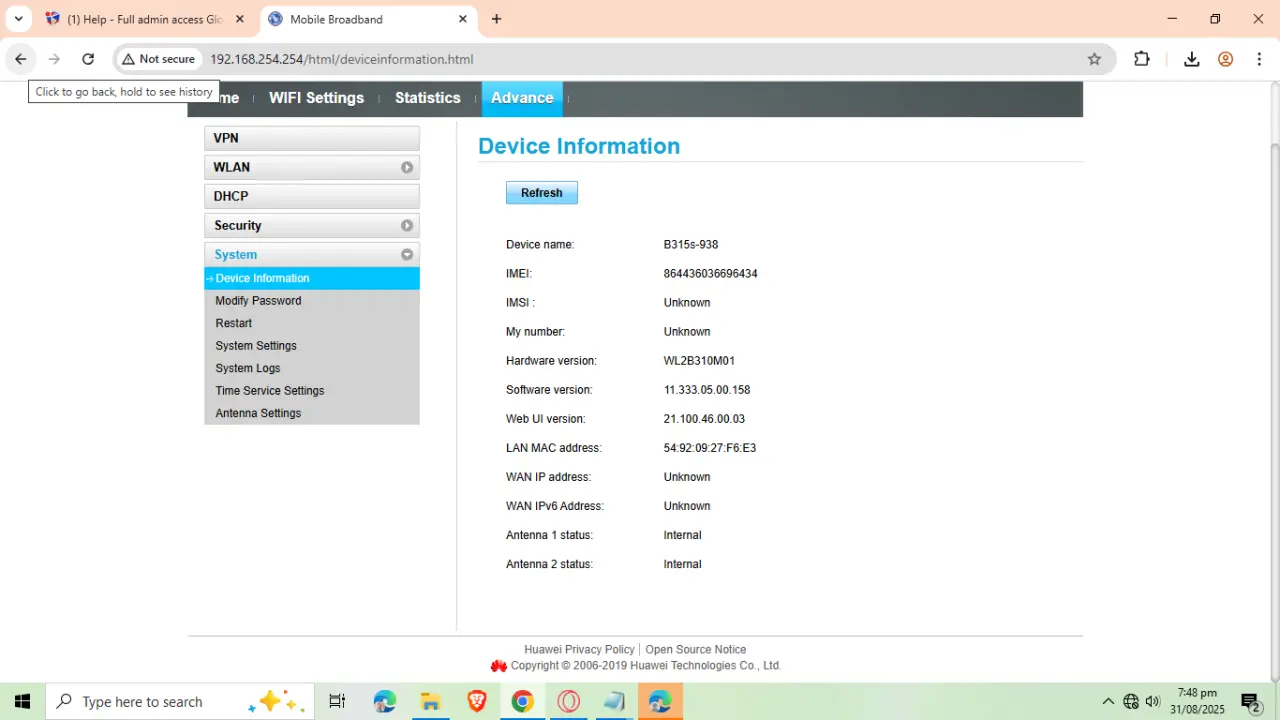Open System Settings in sidebar
Image resolution: width=1280 pixels, height=720 pixels.
pos(256,346)
